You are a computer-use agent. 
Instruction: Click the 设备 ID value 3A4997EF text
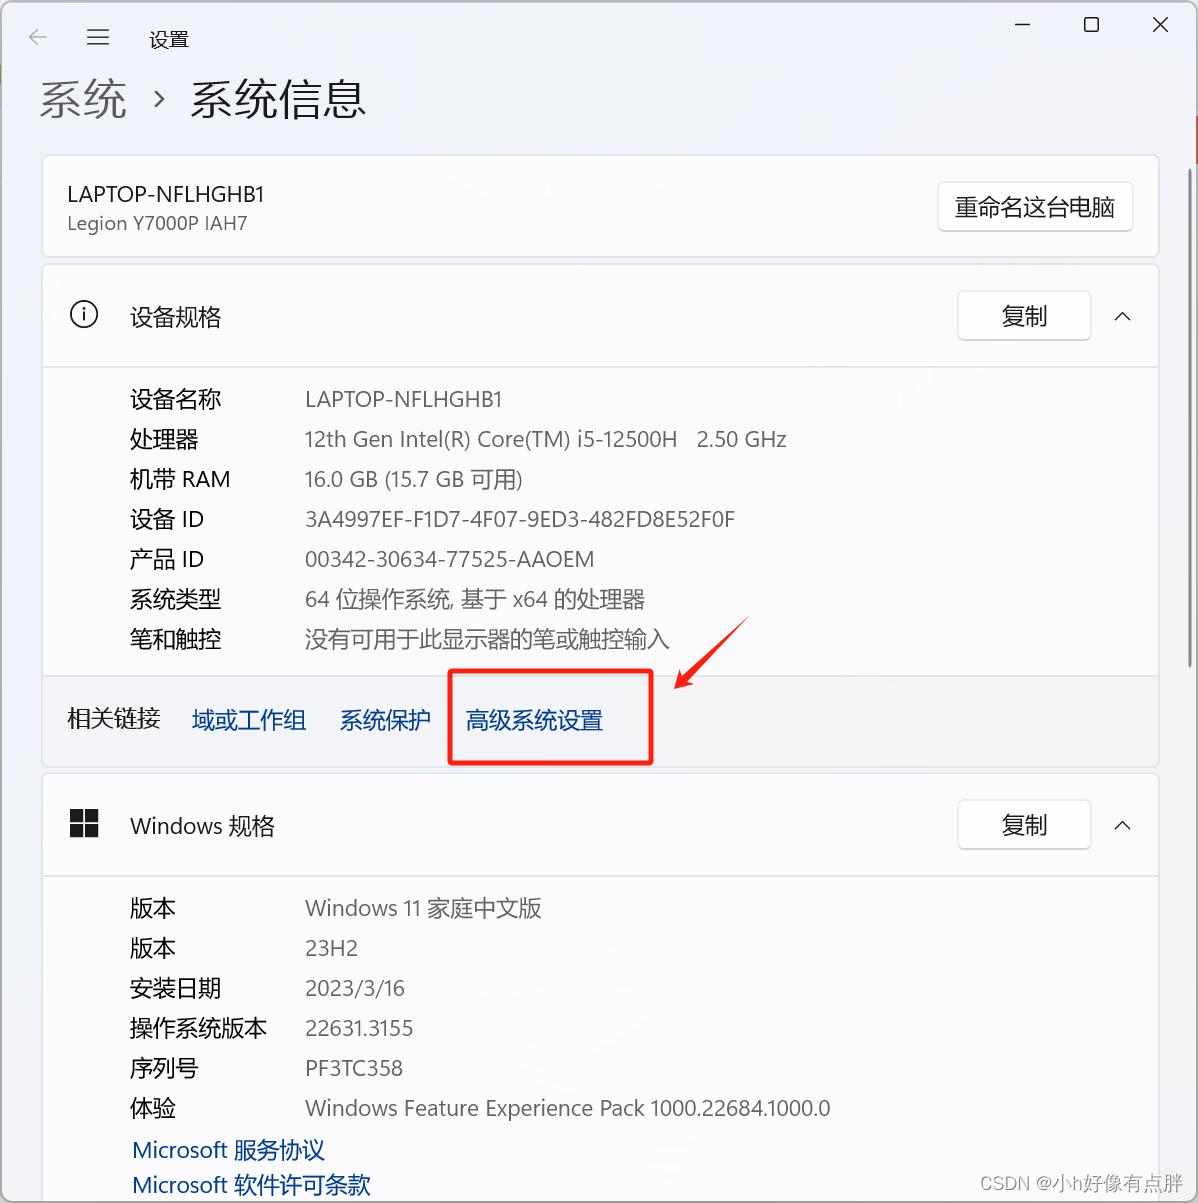[x=520, y=519]
